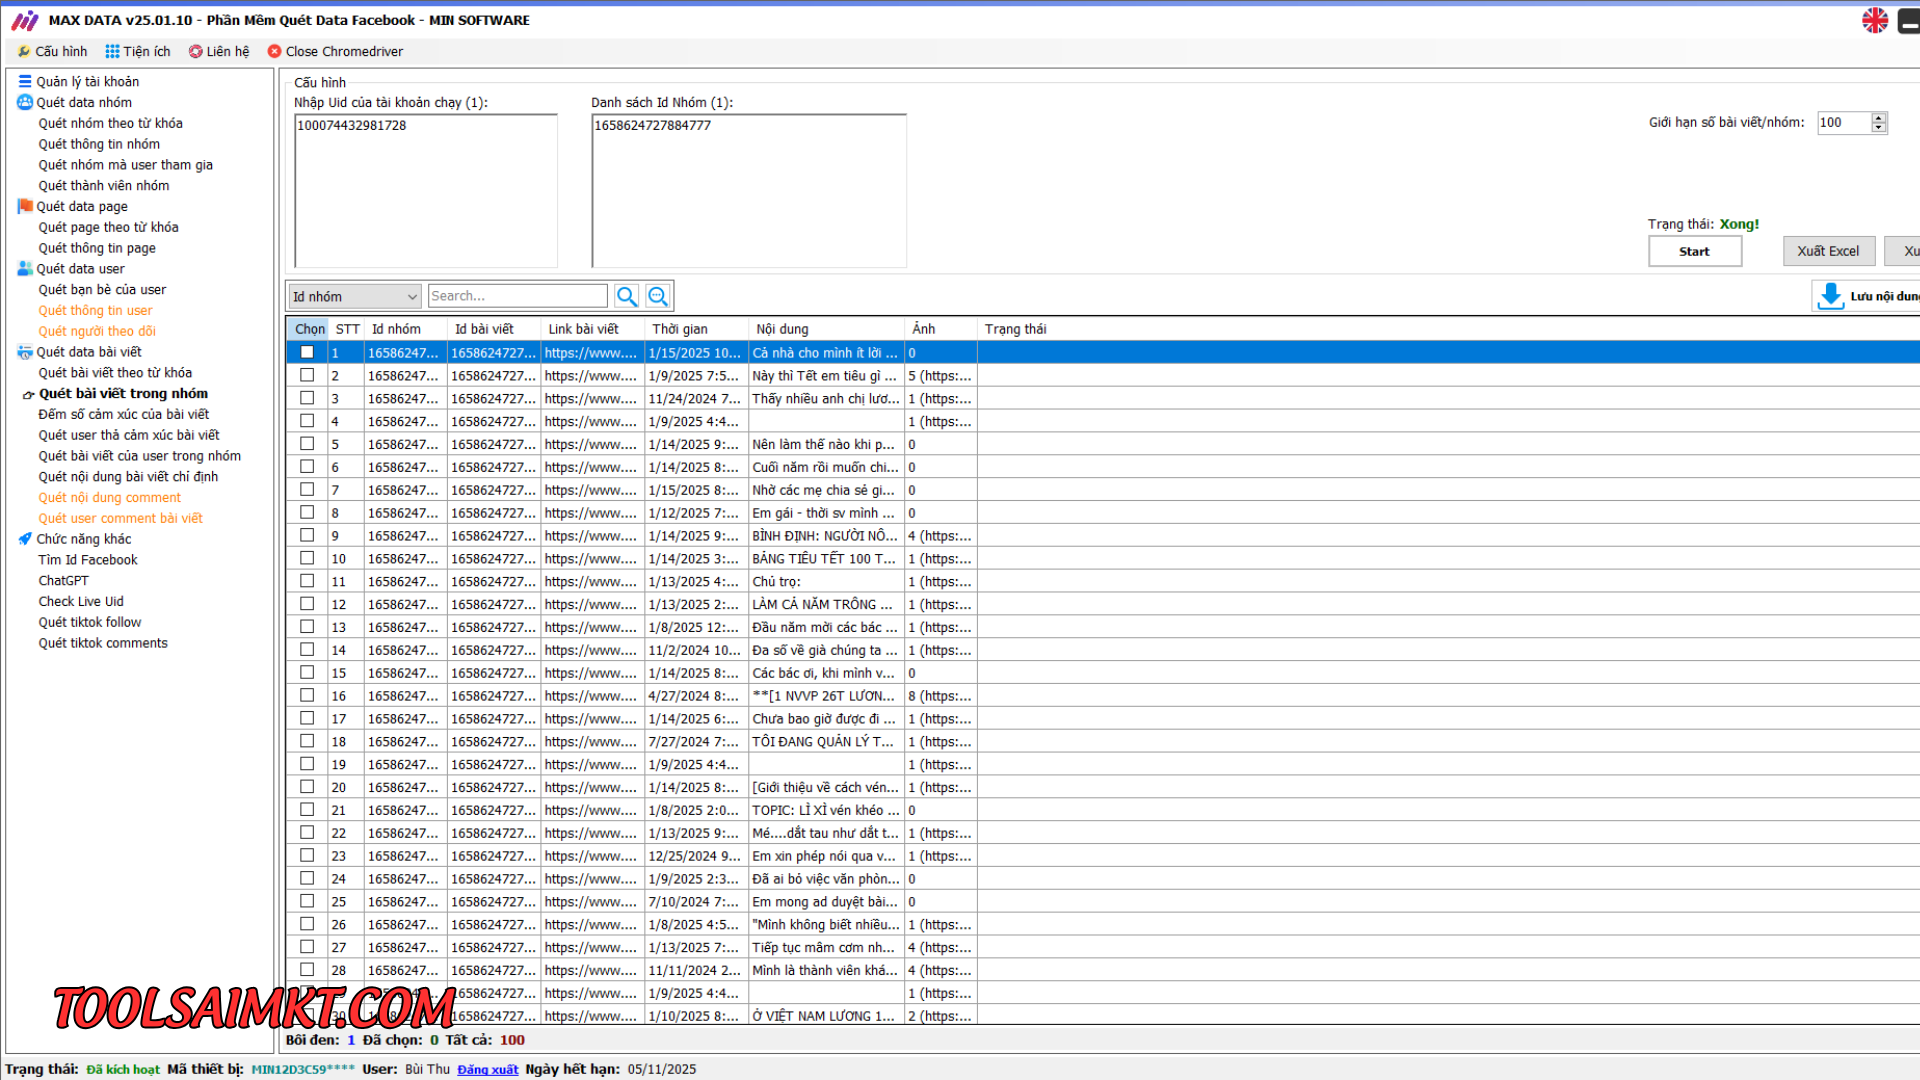Image resolution: width=1920 pixels, height=1080 pixels.
Task: Click Close Chromedriver in the toolbar
Action: tap(335, 51)
